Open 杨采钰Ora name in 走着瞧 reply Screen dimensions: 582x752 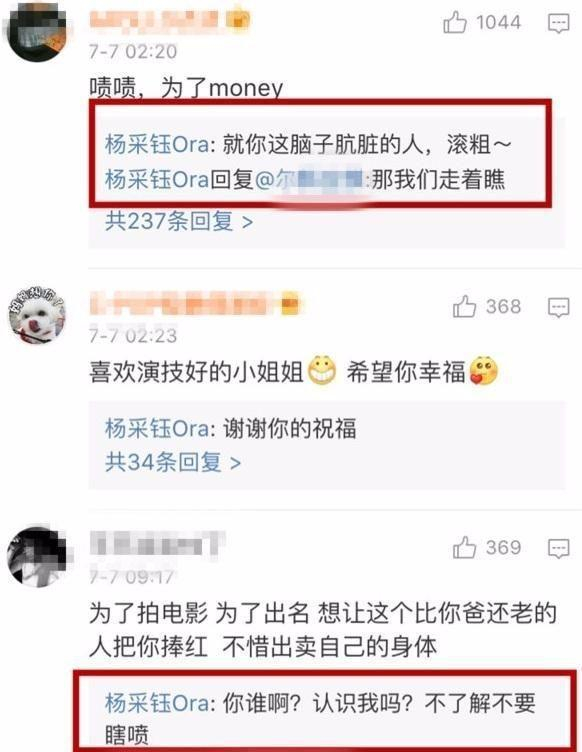click(157, 179)
